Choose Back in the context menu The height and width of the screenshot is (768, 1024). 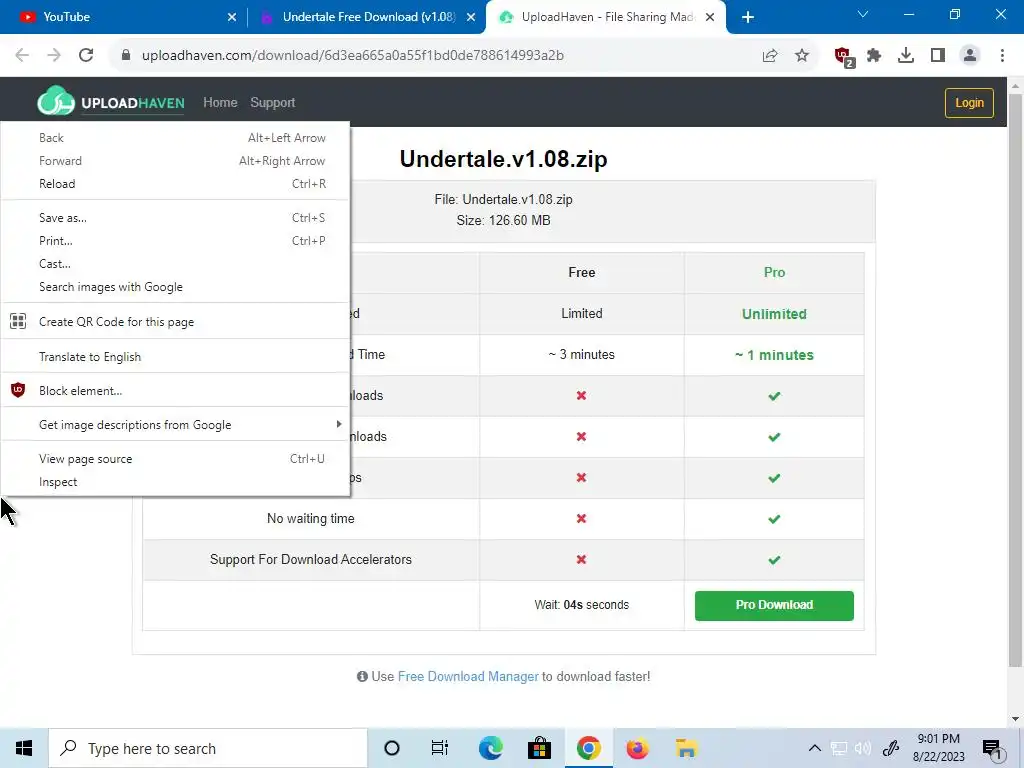click(175, 138)
